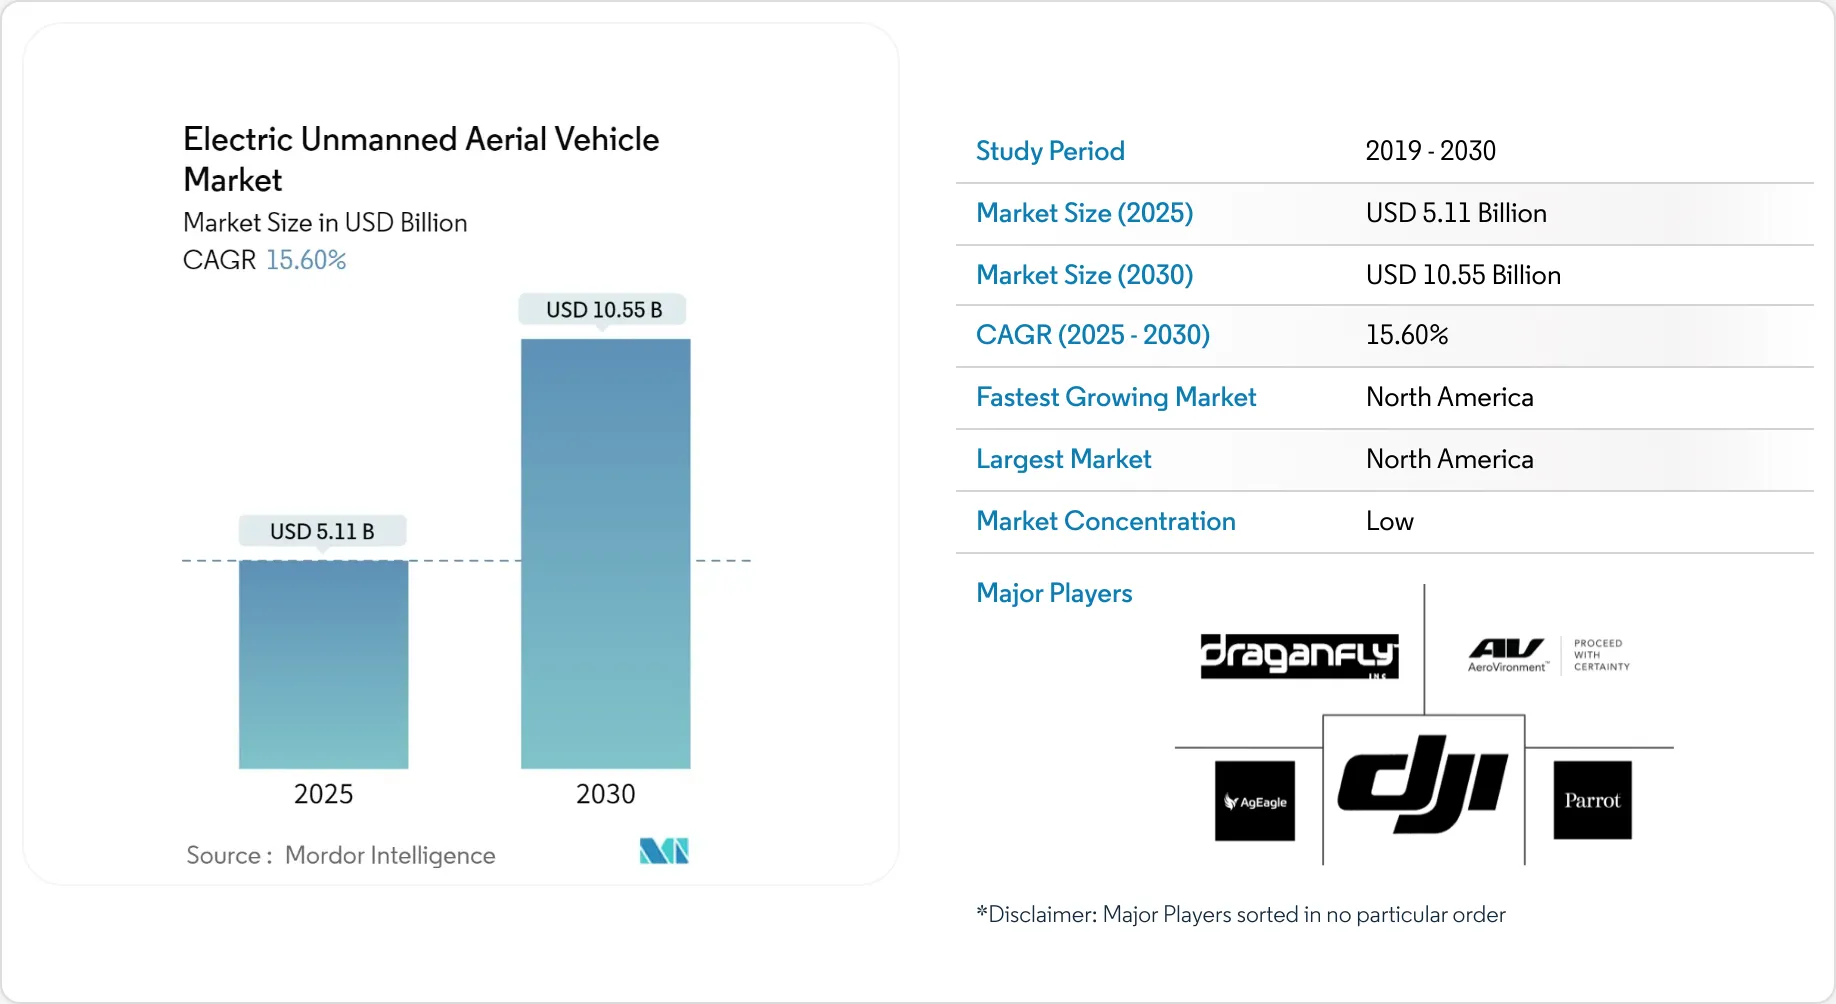This screenshot has width=1836, height=1004.
Task: Click North America in Fastest Growing row
Action: [x=1449, y=397]
